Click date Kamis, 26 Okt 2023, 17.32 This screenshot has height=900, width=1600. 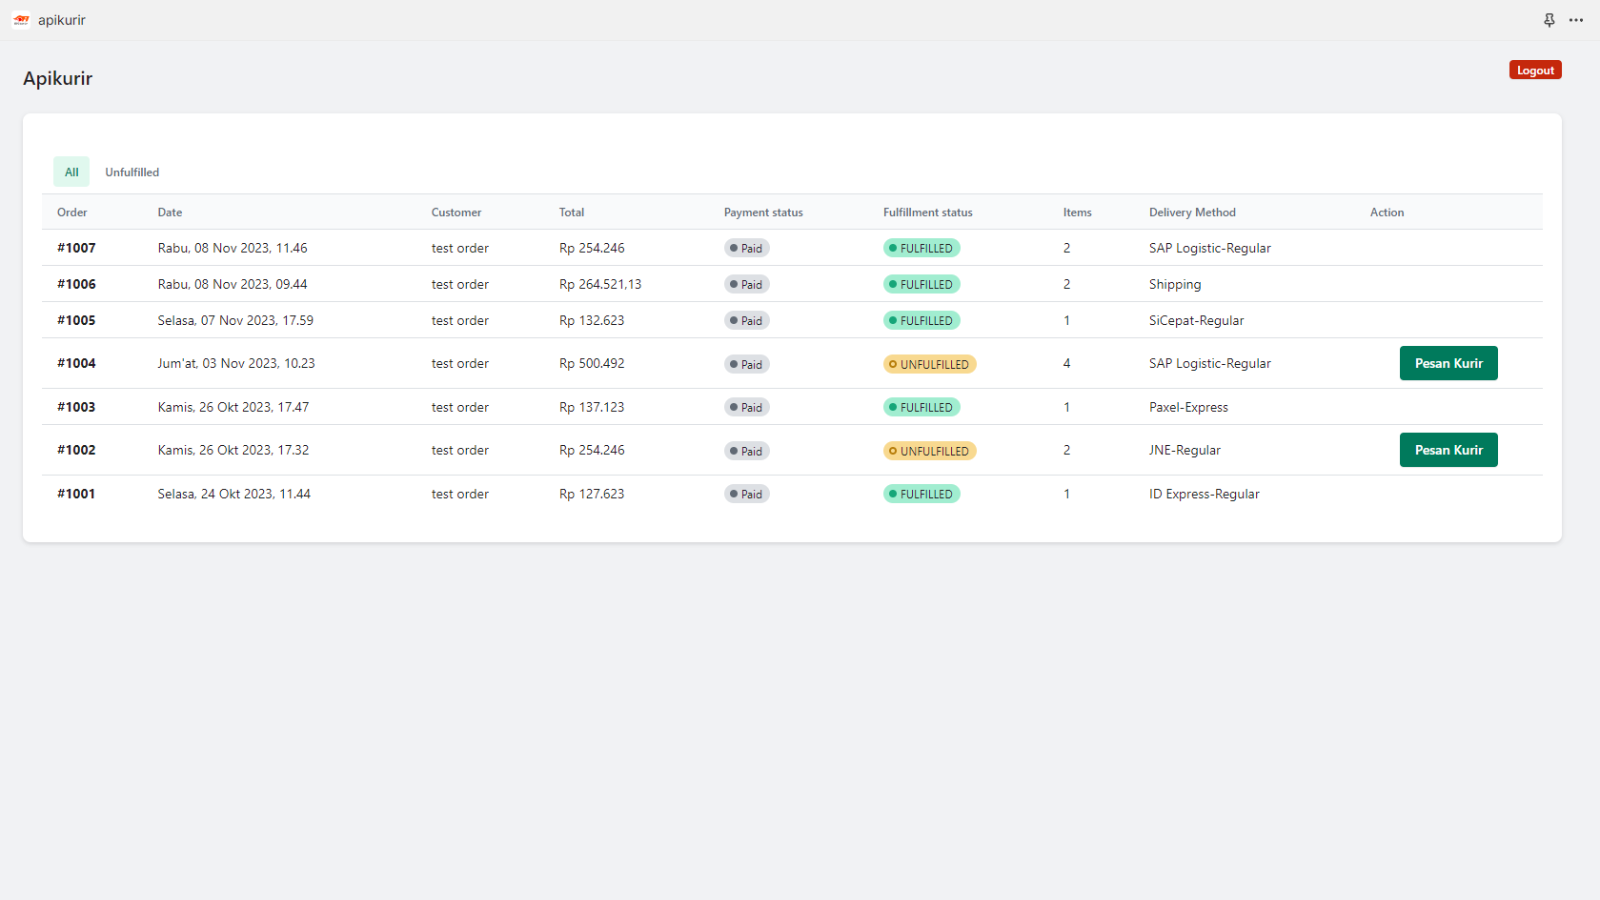[x=233, y=450]
